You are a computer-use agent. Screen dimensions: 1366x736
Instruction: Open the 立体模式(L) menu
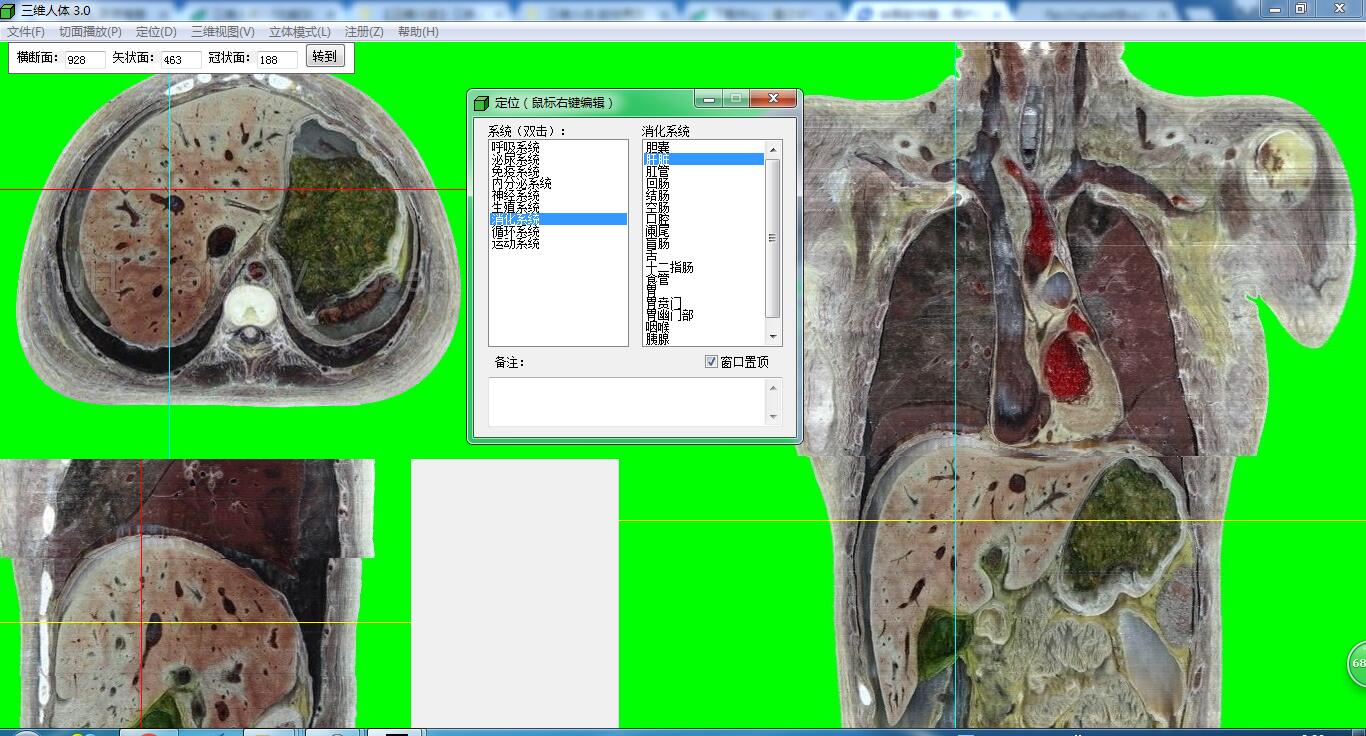pos(299,32)
